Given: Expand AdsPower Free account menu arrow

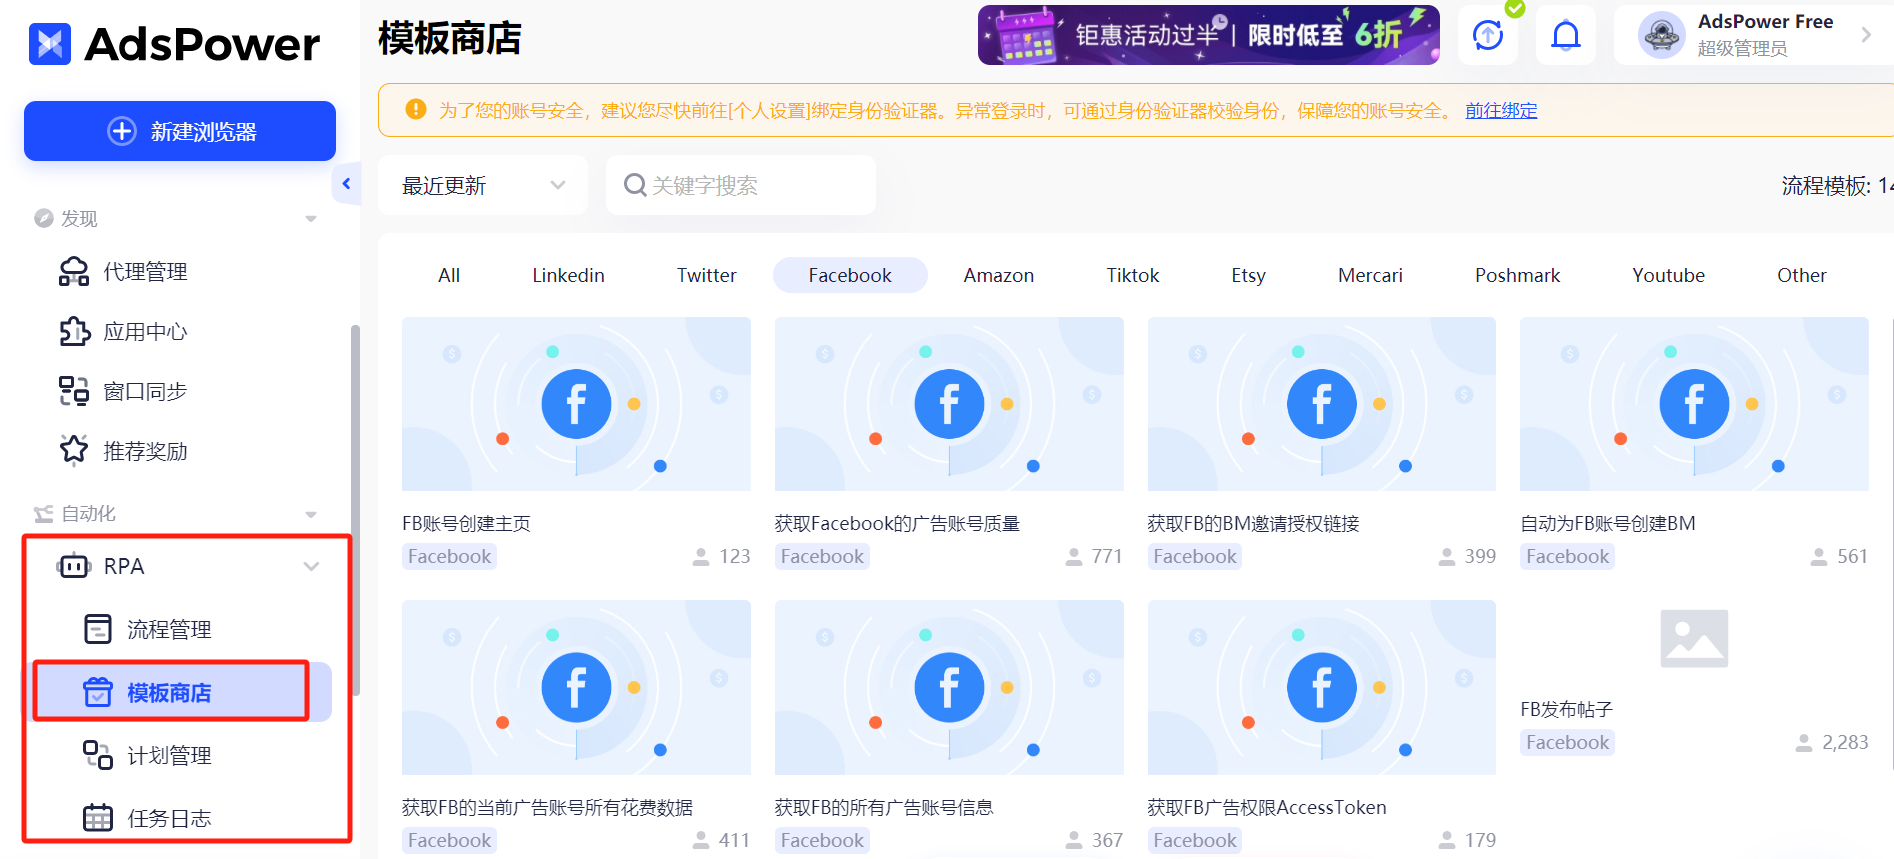Looking at the screenshot, I should point(1866,35).
